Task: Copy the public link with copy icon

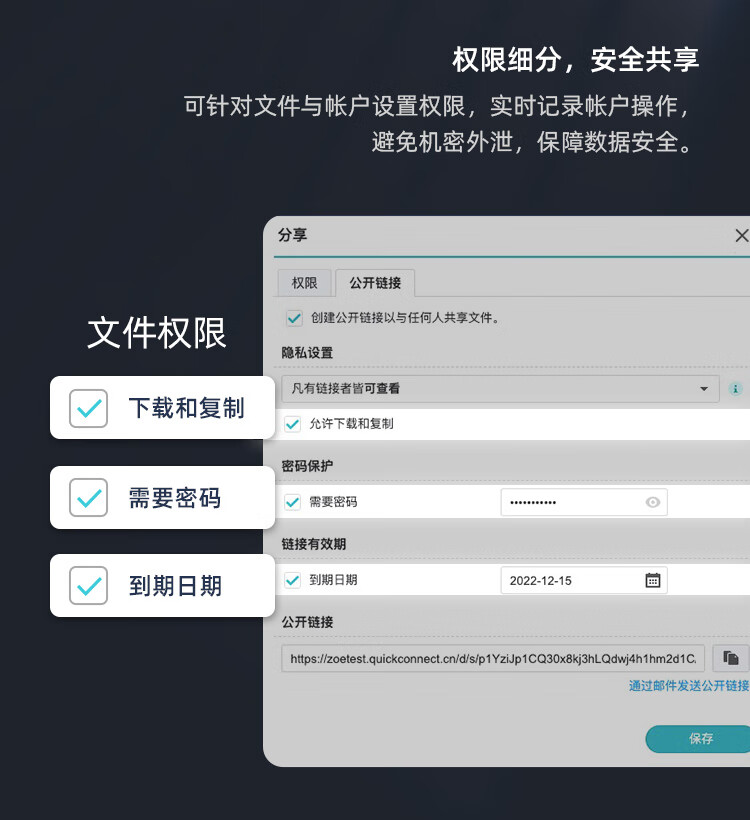Action: (731, 658)
